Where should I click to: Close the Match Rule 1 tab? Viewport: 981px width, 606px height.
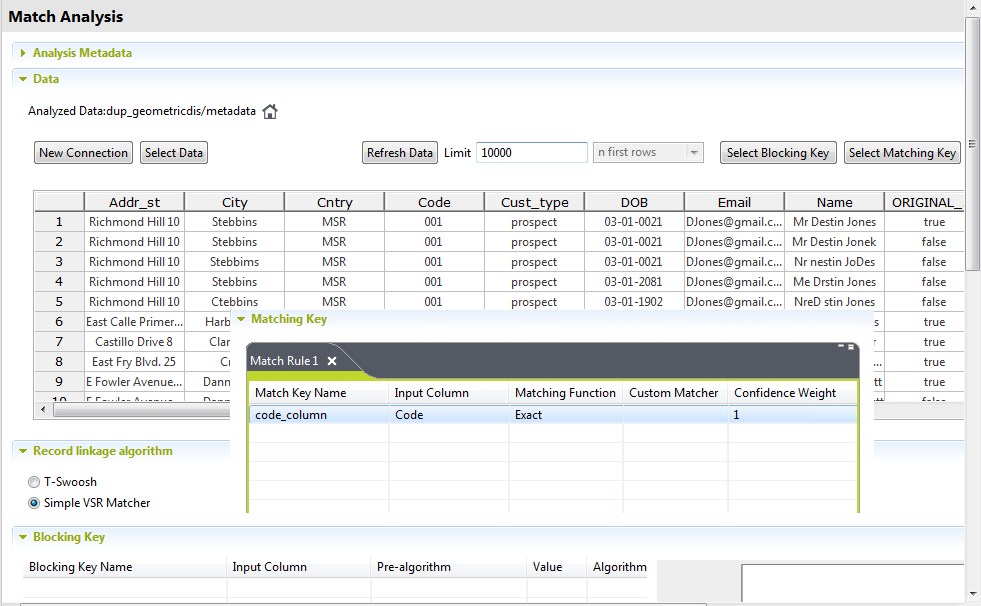point(332,361)
